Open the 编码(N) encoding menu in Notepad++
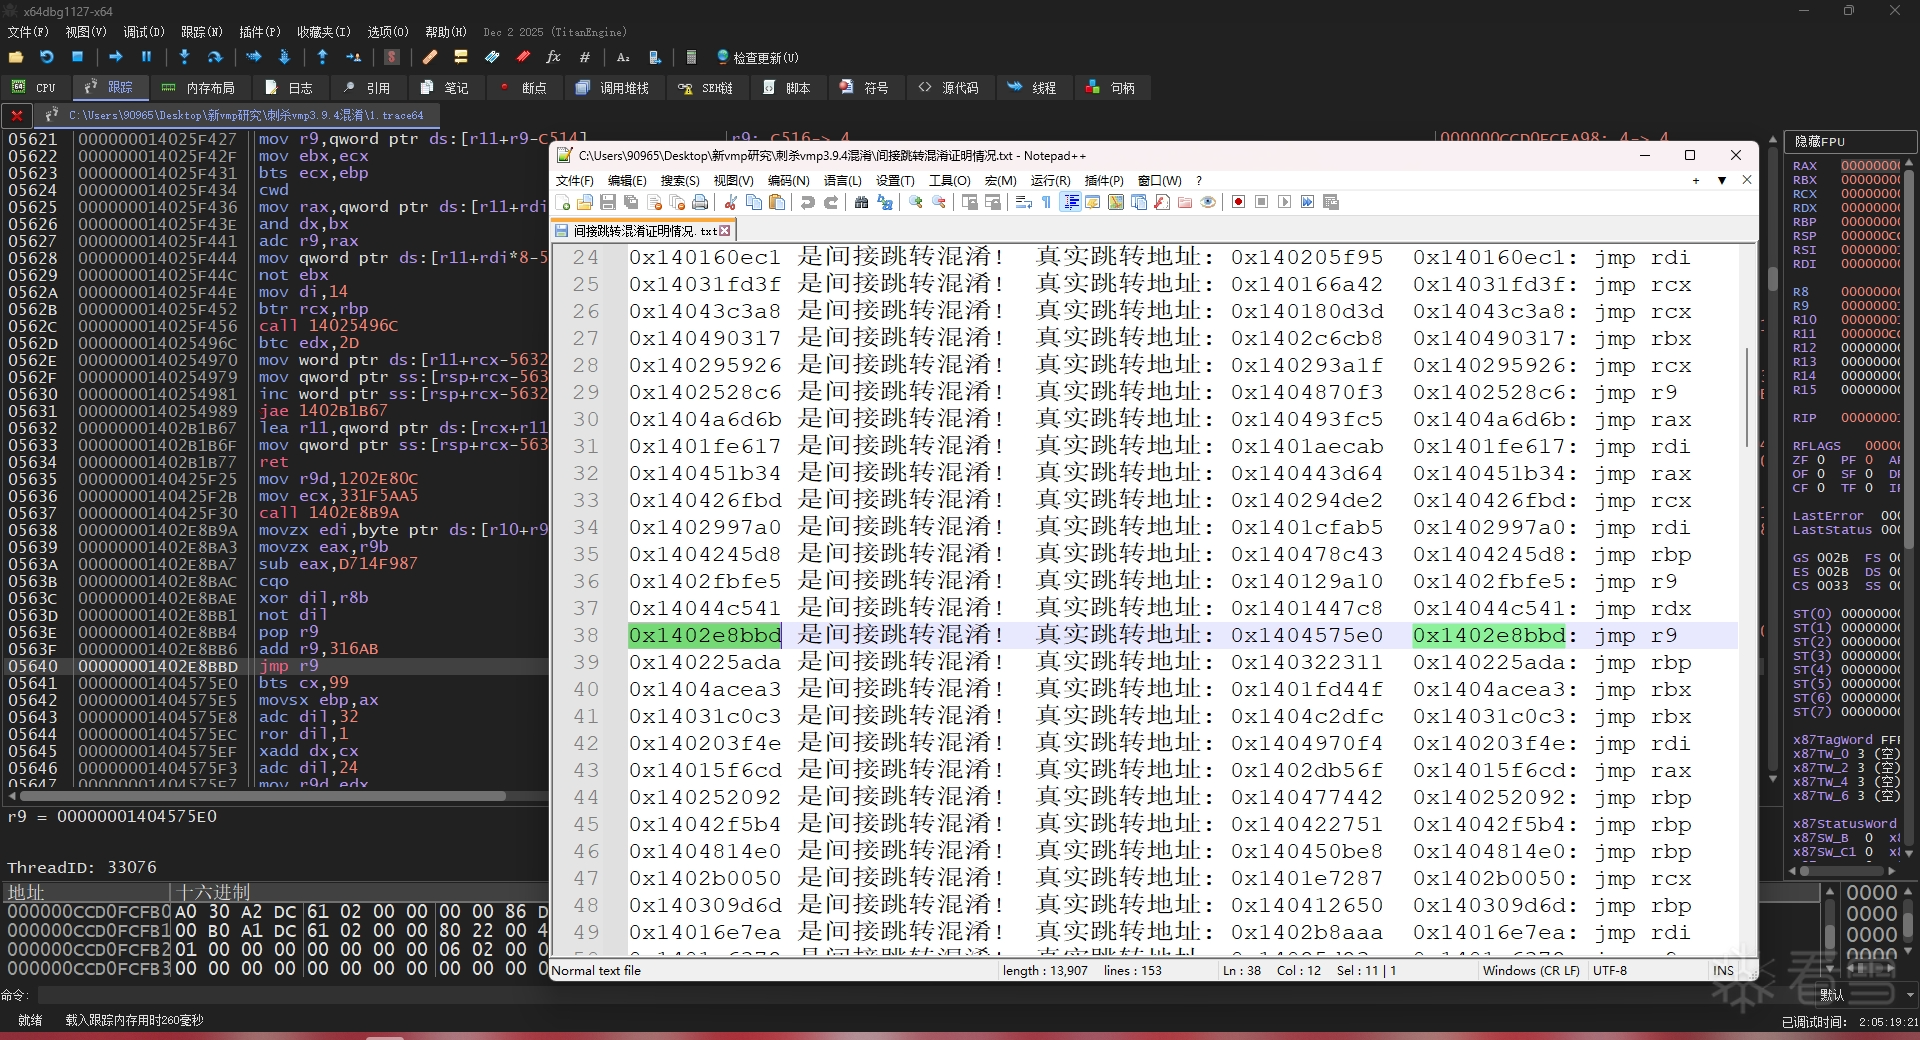 [x=788, y=181]
